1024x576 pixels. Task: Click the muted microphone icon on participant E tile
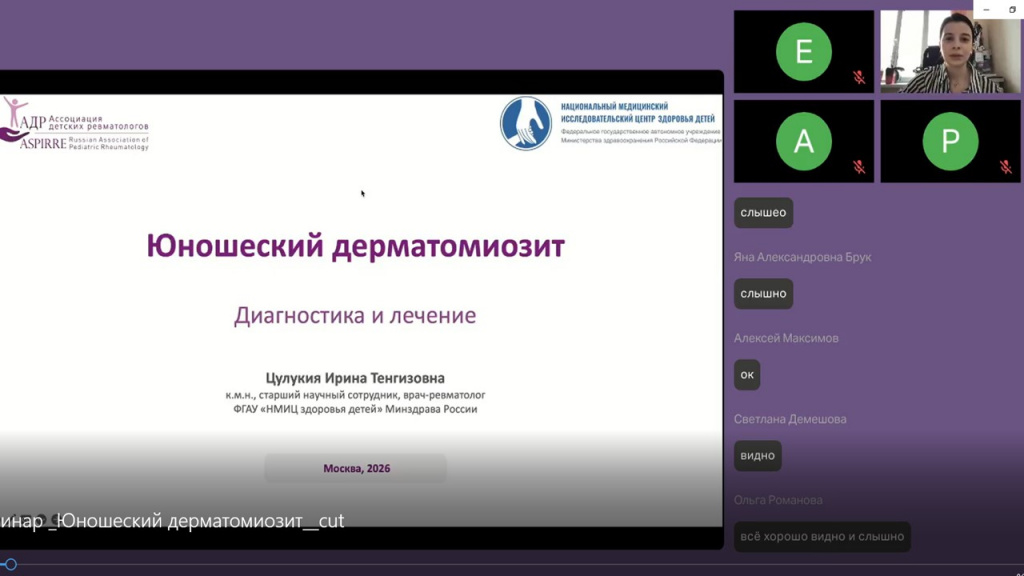point(859,78)
